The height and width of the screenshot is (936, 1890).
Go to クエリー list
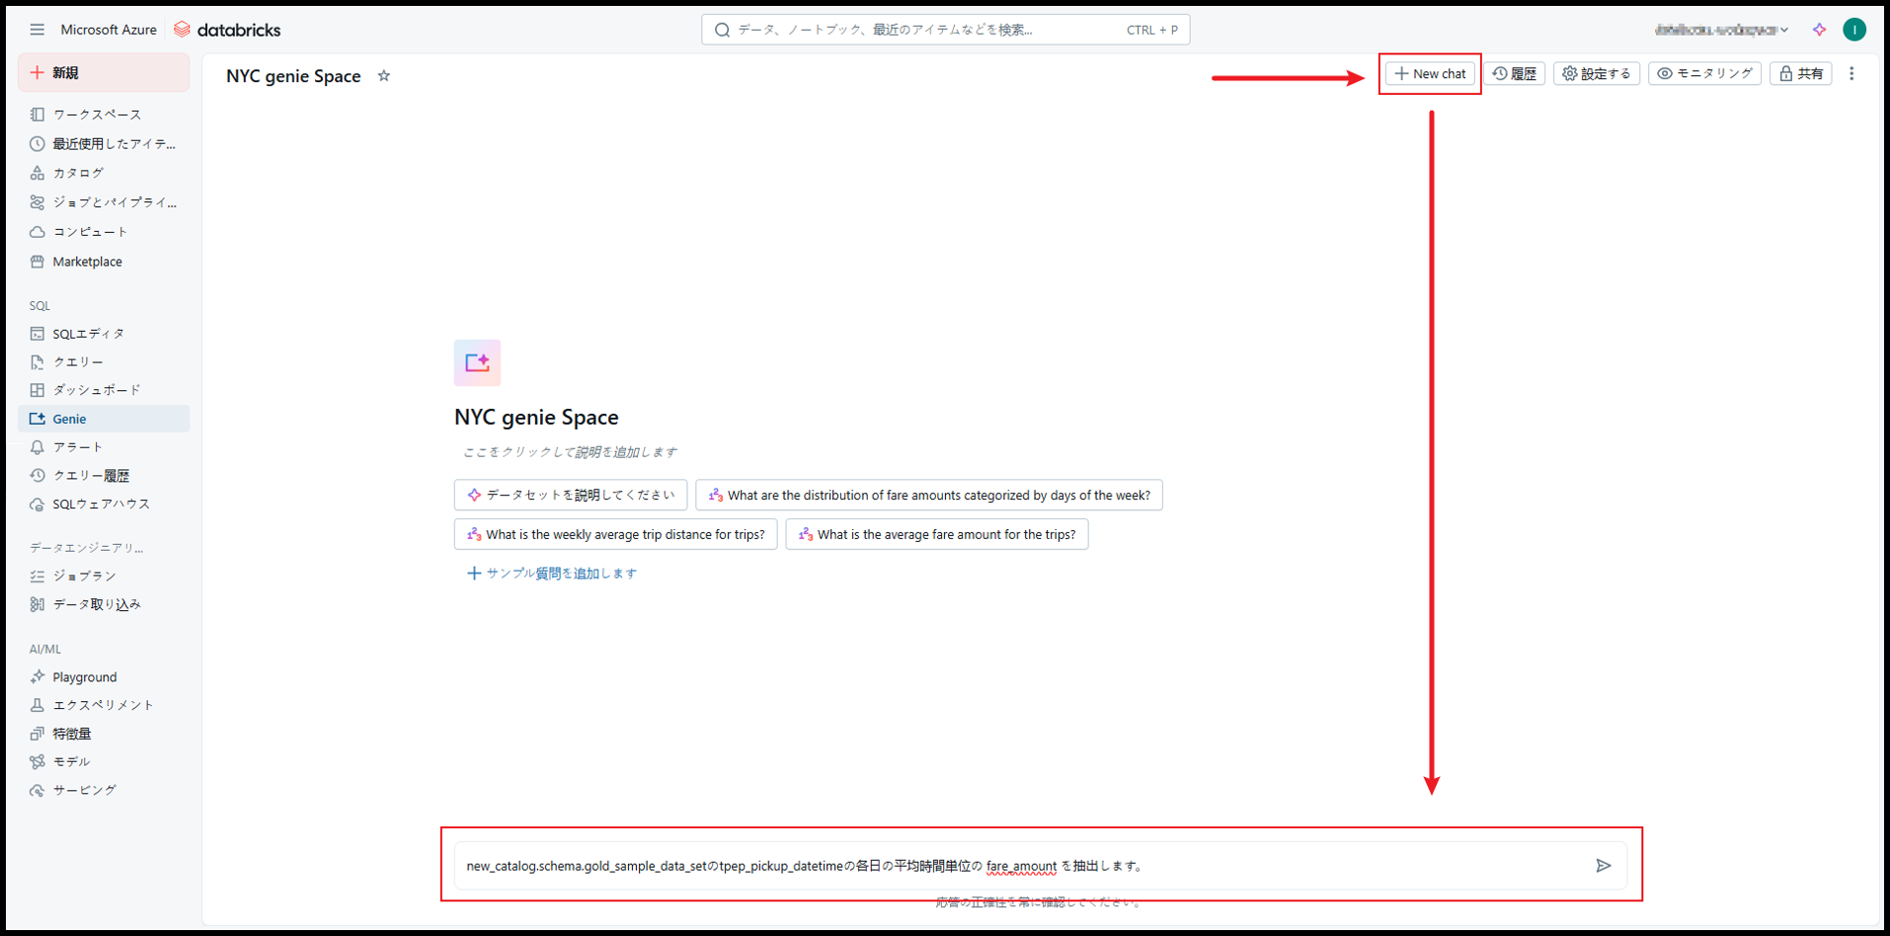[103, 362]
